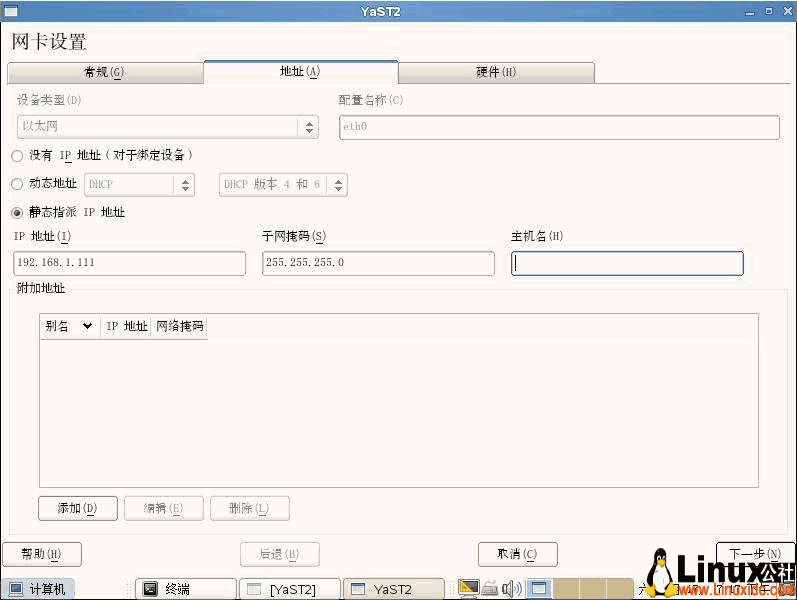Click the volume speaker tray icon
The image size is (797, 600).
(x=511, y=589)
